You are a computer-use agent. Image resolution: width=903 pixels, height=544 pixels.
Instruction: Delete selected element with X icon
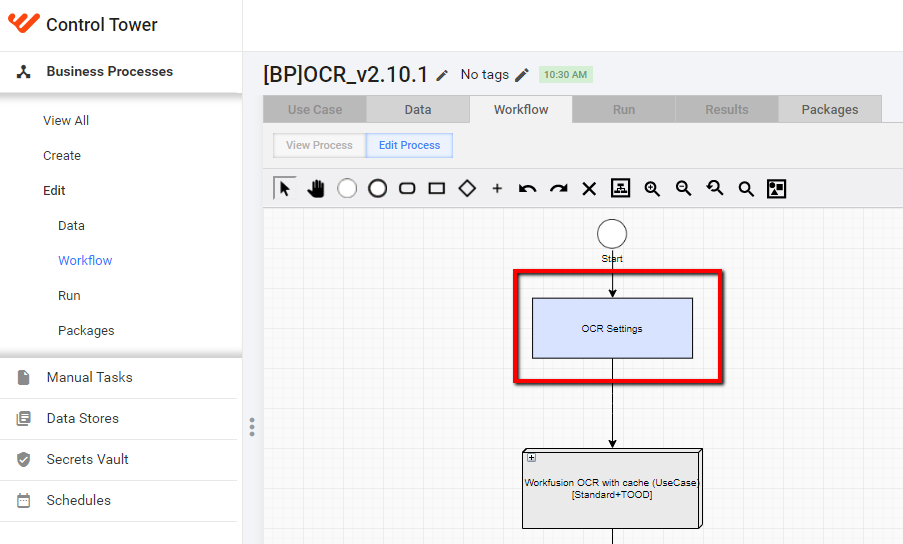coord(589,189)
